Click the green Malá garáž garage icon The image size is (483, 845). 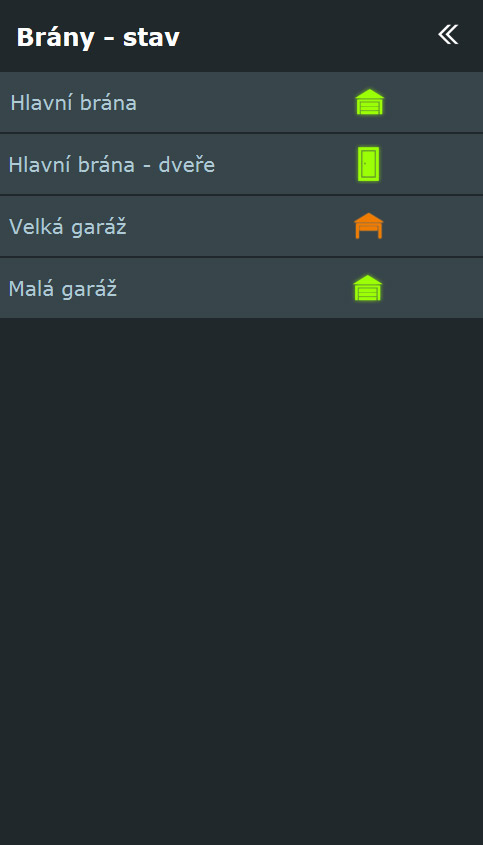coord(368,288)
